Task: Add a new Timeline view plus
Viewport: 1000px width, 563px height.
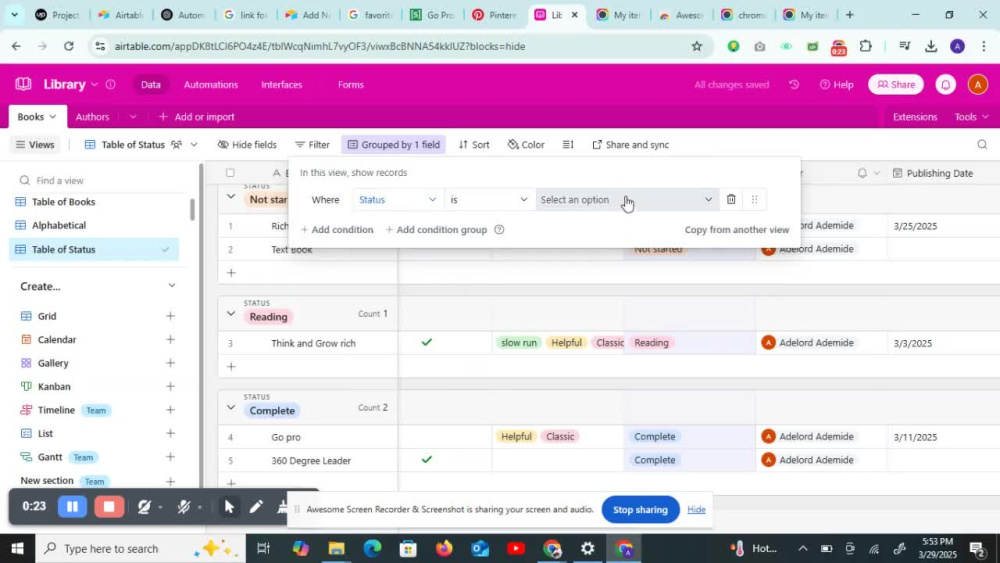Action: [x=170, y=410]
